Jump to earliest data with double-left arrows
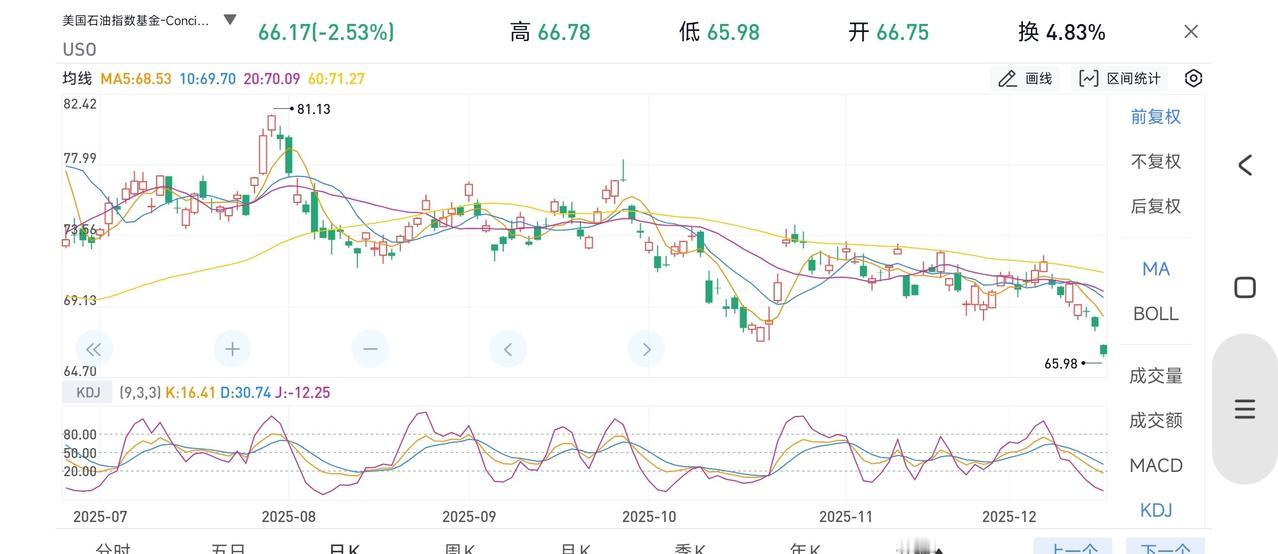Viewport: 1278px width, 554px height. [x=94, y=349]
